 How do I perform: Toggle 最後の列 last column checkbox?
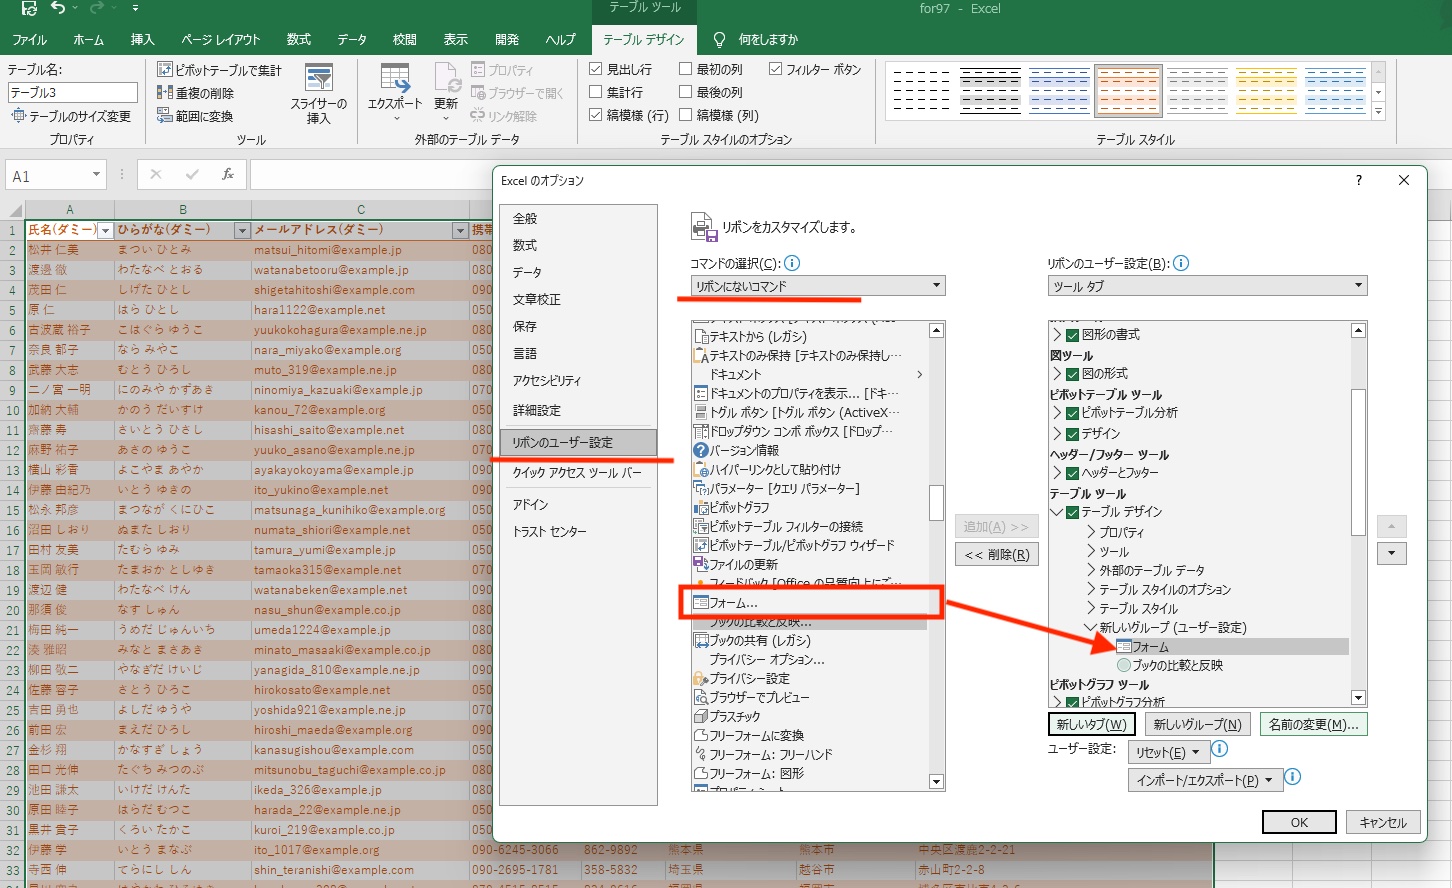[686, 92]
